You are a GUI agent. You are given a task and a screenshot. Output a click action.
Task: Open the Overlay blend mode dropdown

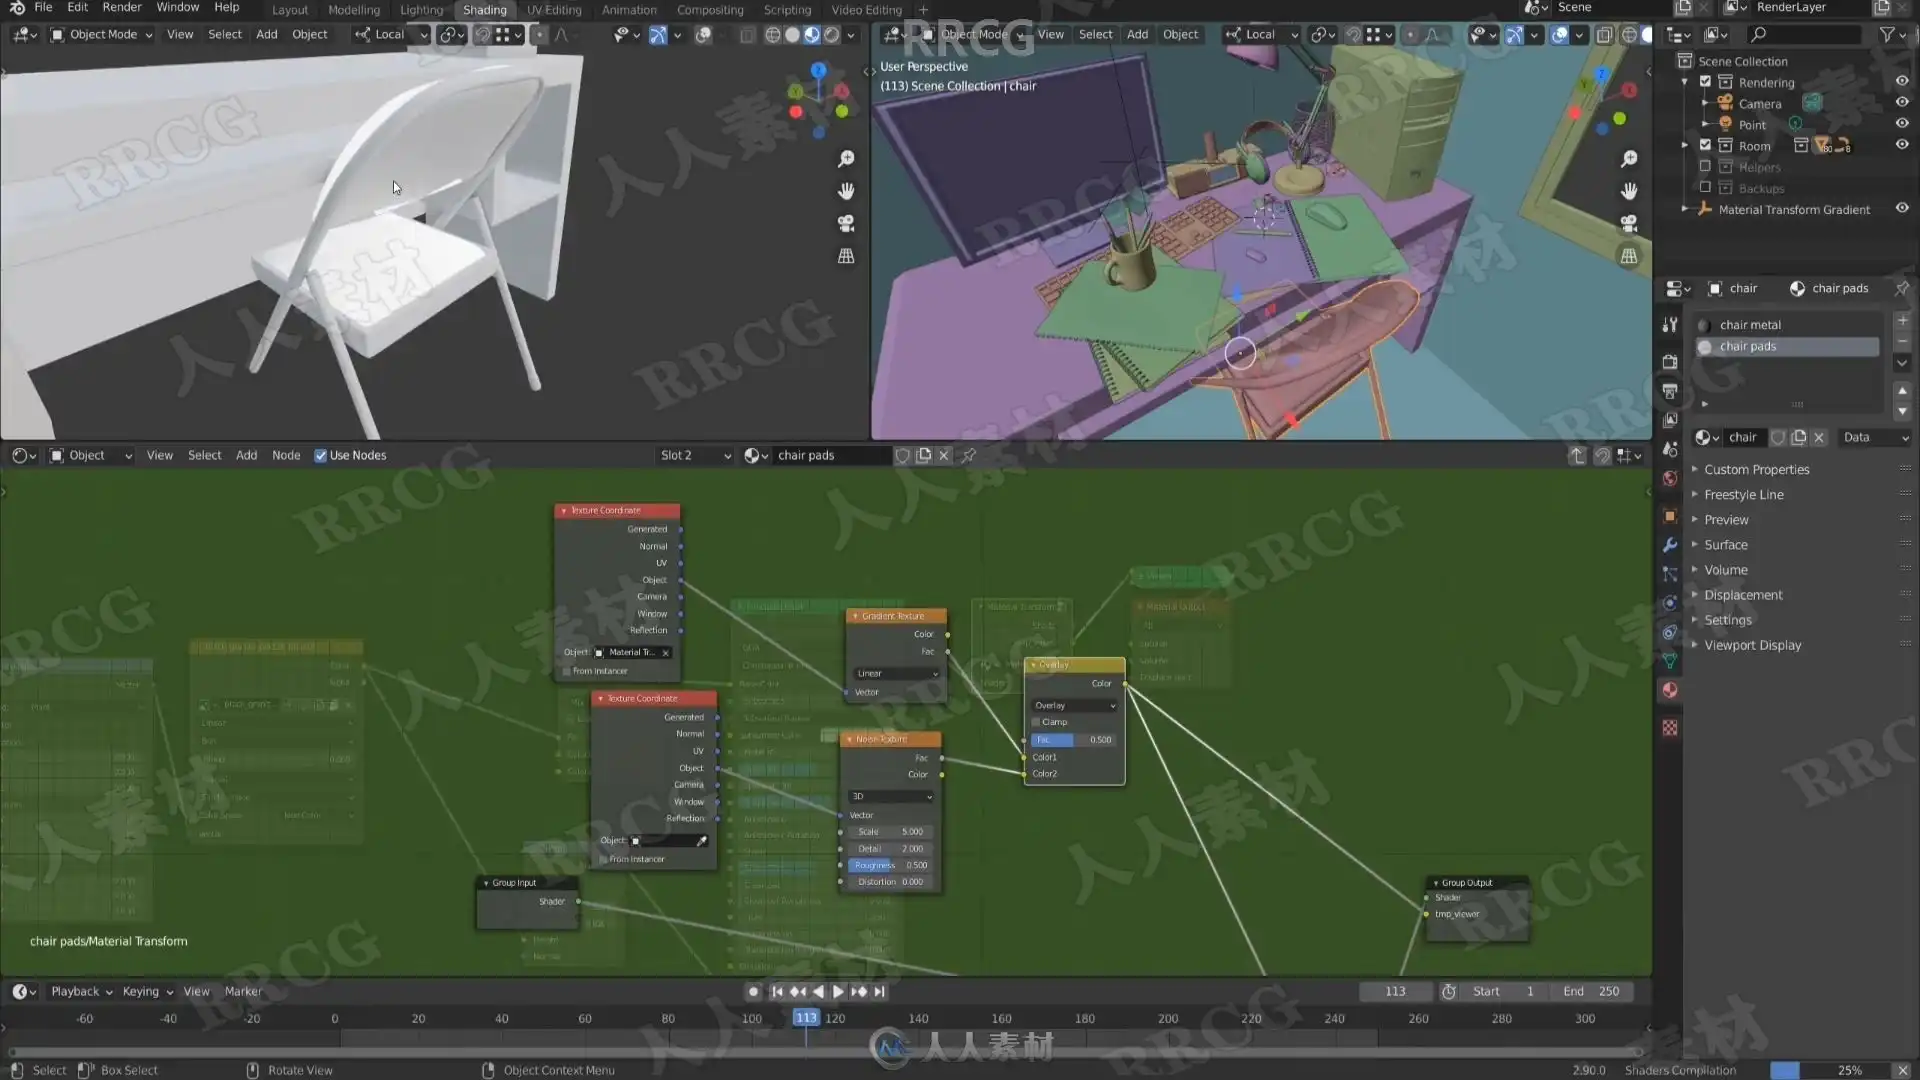coord(1074,706)
